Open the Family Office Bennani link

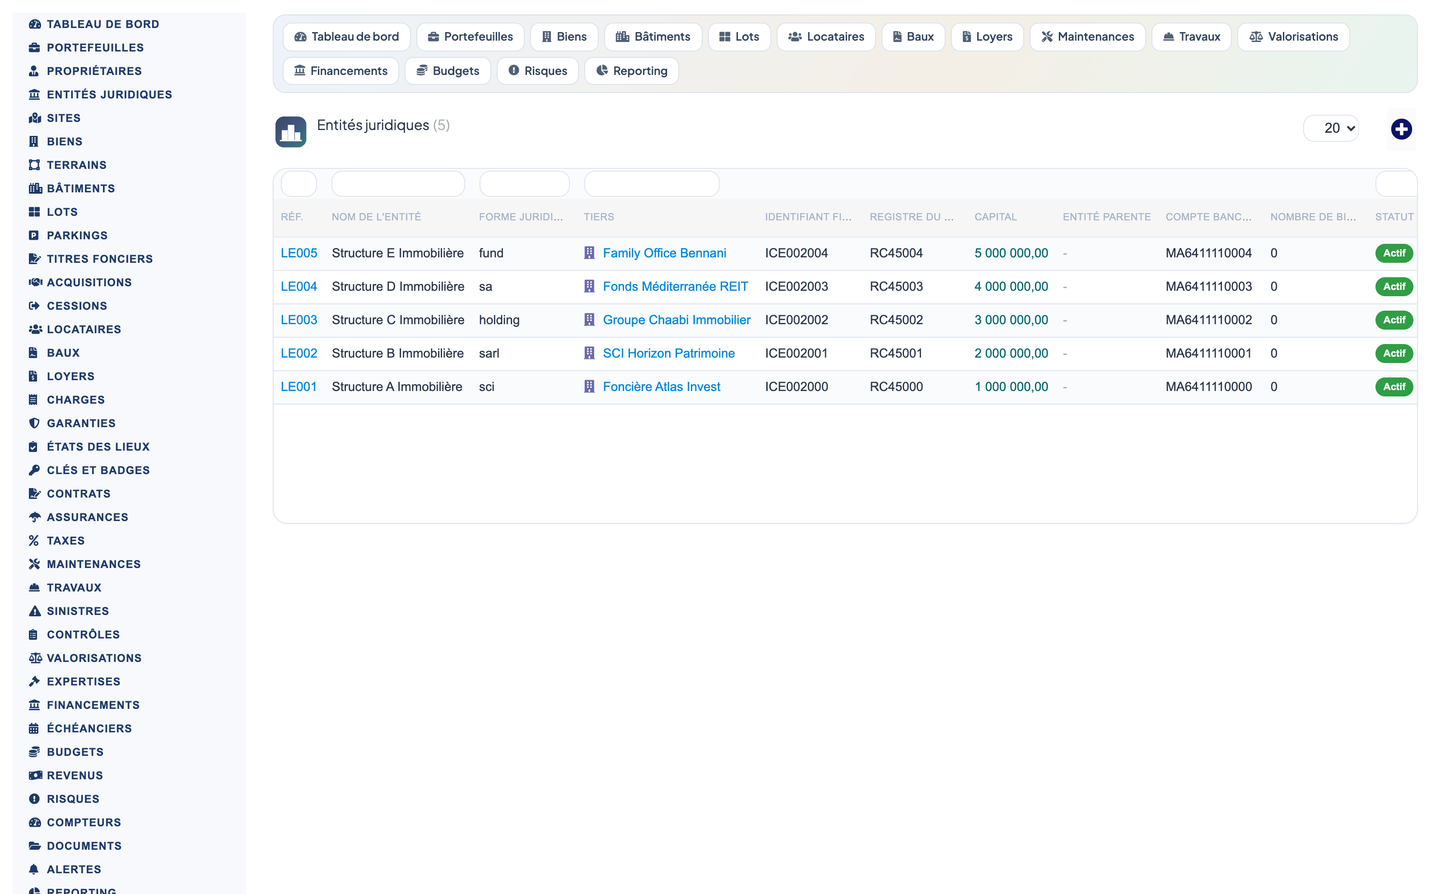pyautogui.click(x=664, y=253)
